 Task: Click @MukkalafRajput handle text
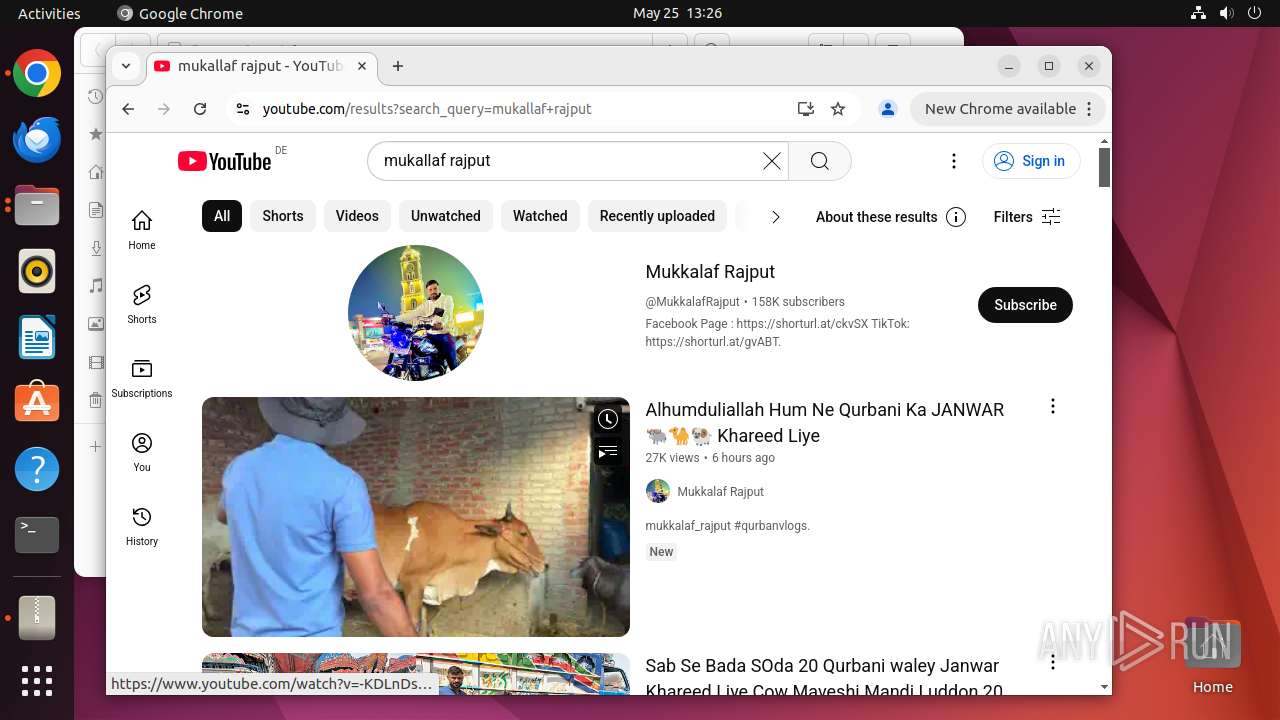(x=693, y=302)
